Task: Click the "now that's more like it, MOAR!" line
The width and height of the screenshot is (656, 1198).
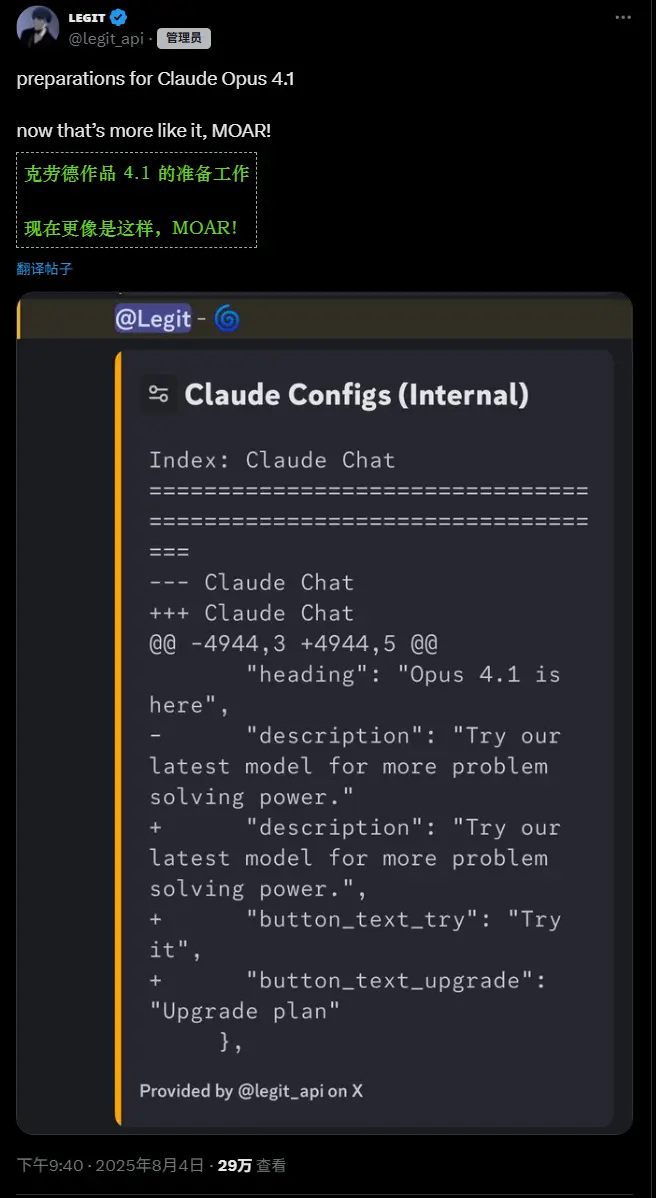Action: (x=144, y=131)
